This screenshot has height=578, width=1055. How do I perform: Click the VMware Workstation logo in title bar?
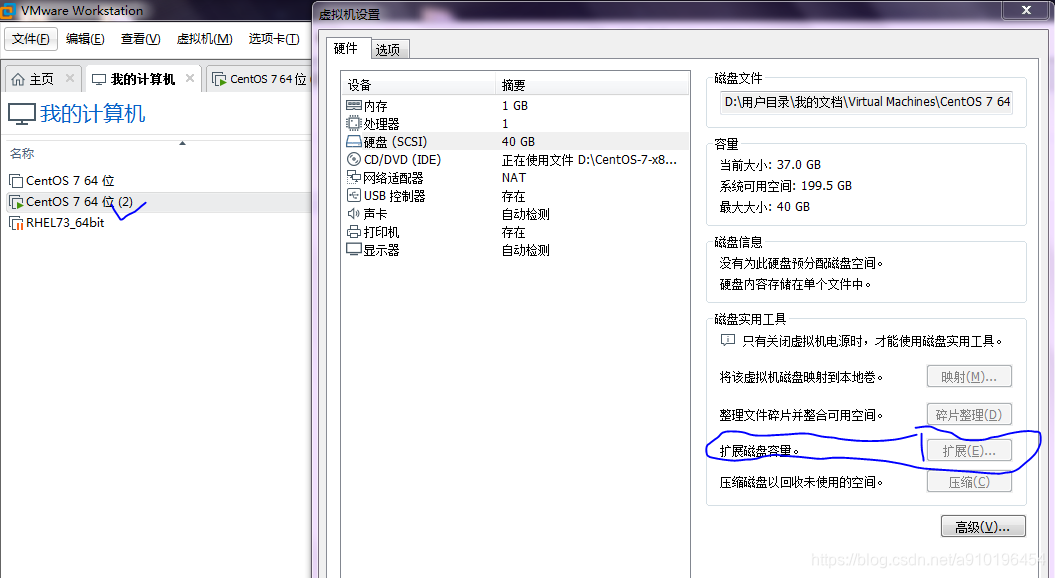8,10
